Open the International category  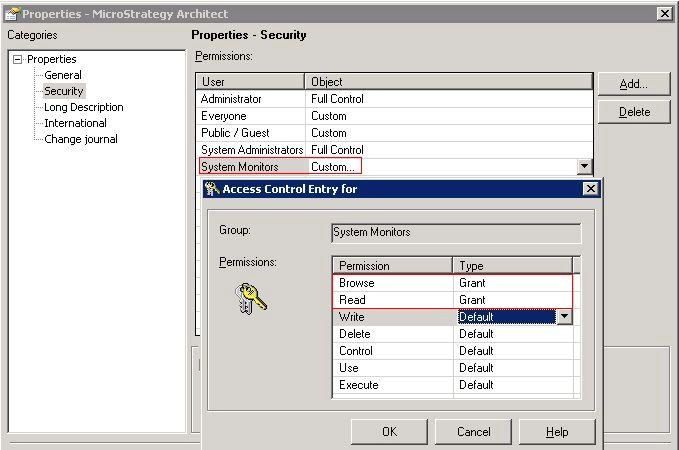[75, 123]
